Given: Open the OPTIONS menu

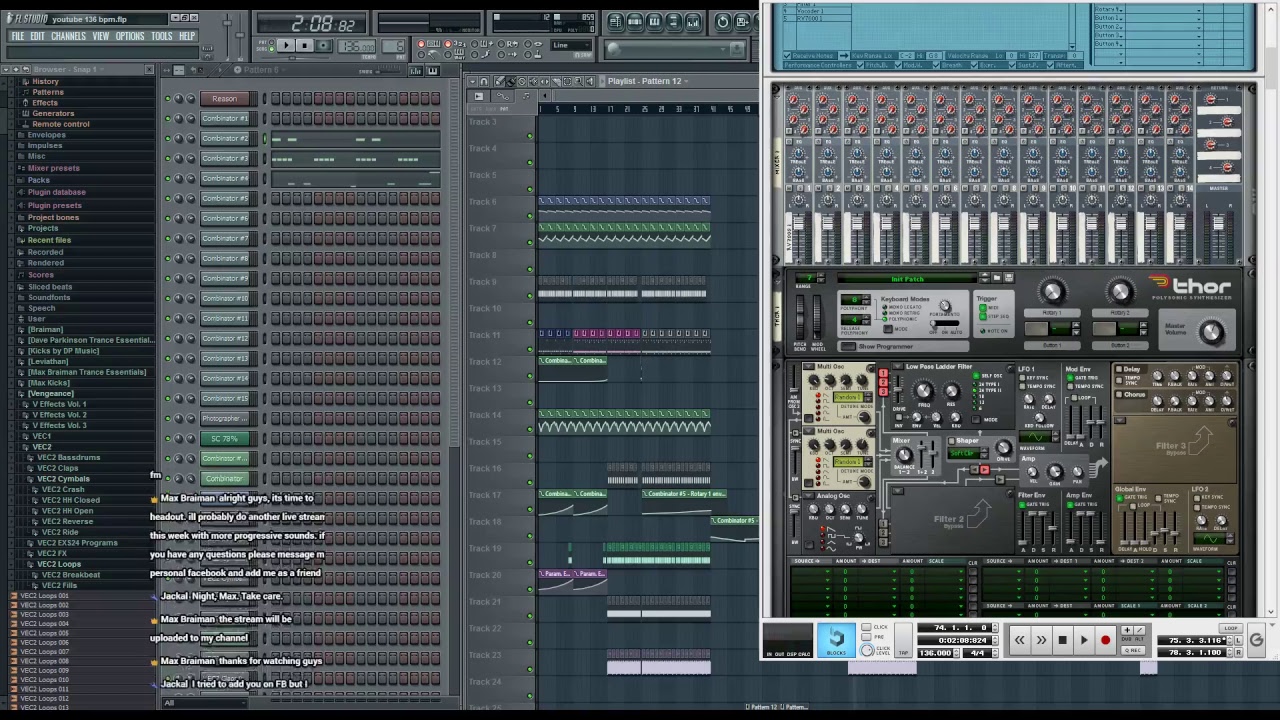Looking at the screenshot, I should click(x=130, y=36).
